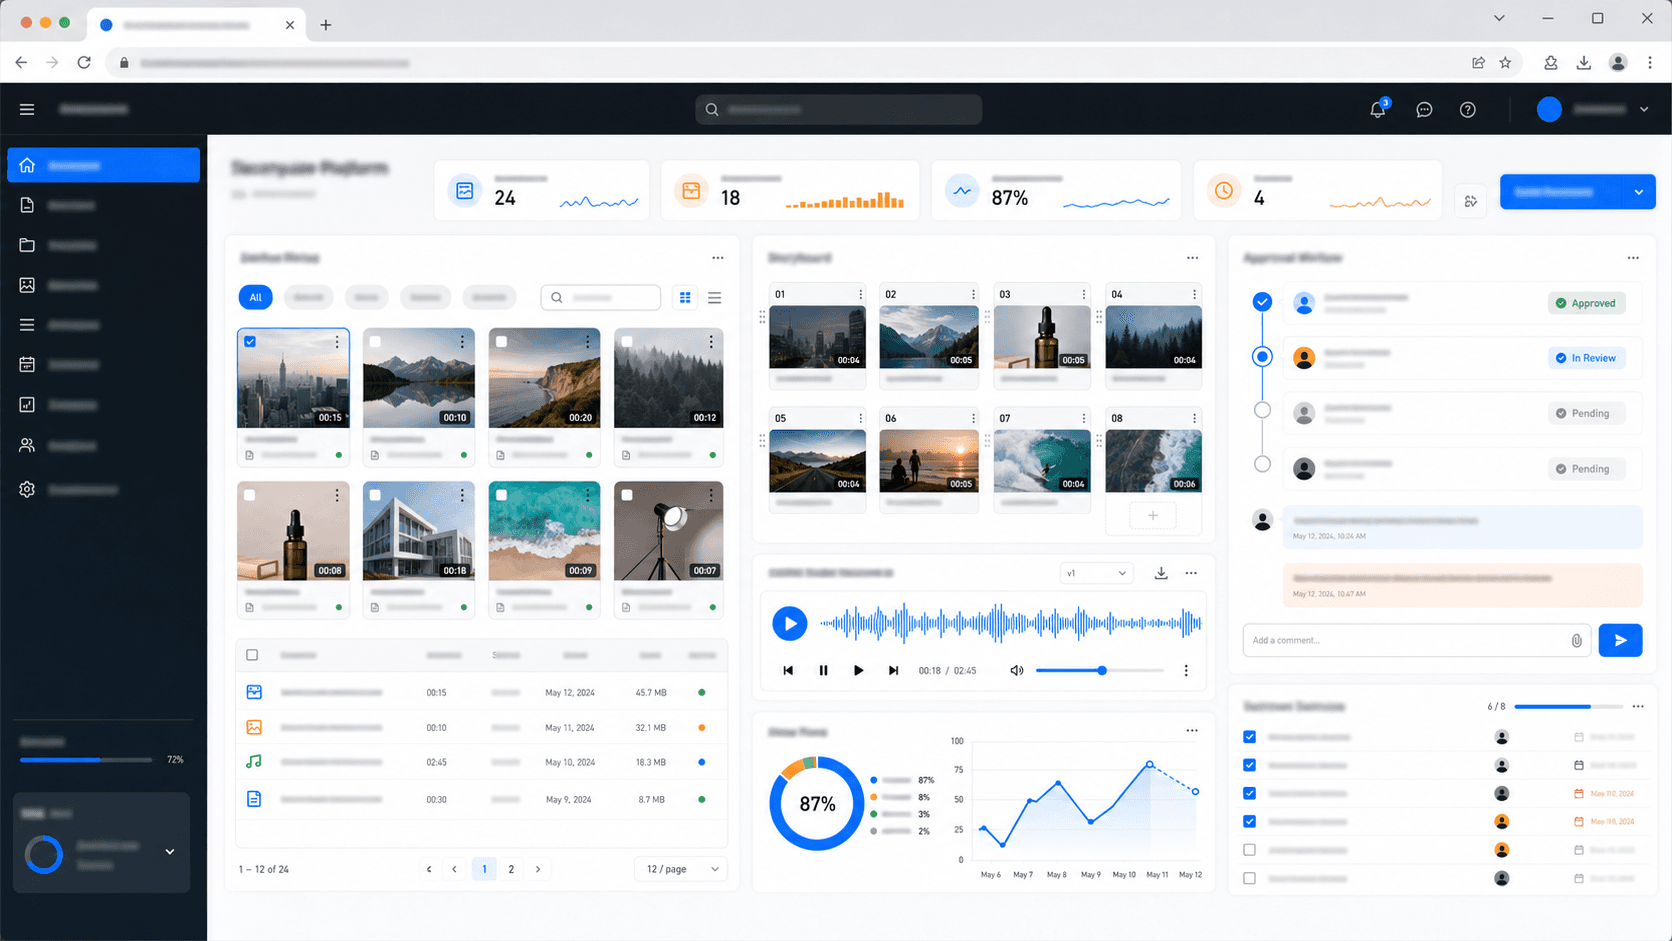The height and width of the screenshot is (941, 1672).
Task: Adjust the volume slider
Action: pyautogui.click(x=1100, y=671)
